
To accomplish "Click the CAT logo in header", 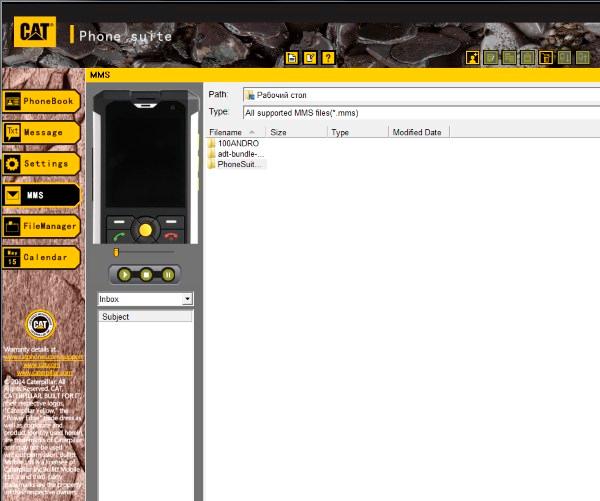I will 35,32.
